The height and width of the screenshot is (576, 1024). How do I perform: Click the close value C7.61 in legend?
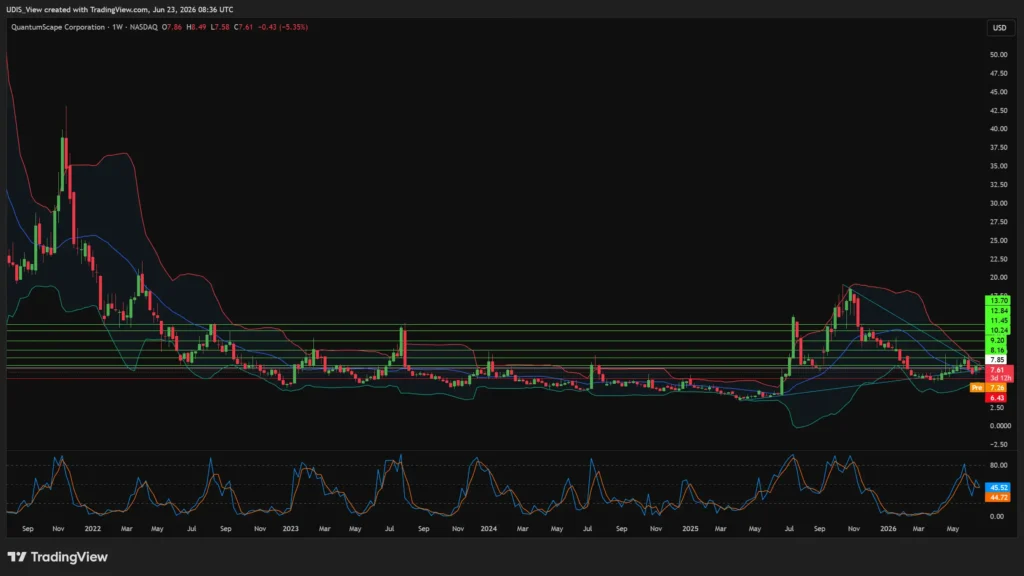coord(244,27)
